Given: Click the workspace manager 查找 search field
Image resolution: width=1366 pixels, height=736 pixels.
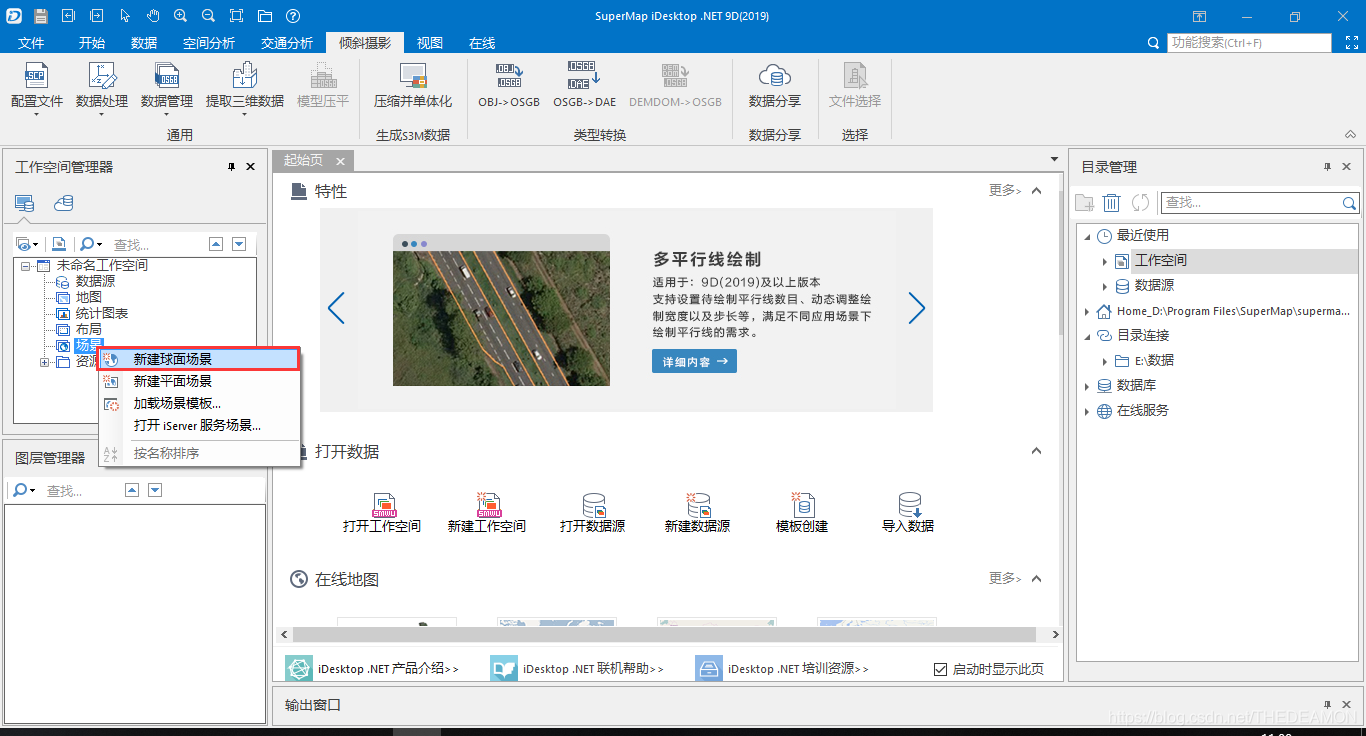Looking at the screenshot, I should pyautogui.click(x=156, y=244).
